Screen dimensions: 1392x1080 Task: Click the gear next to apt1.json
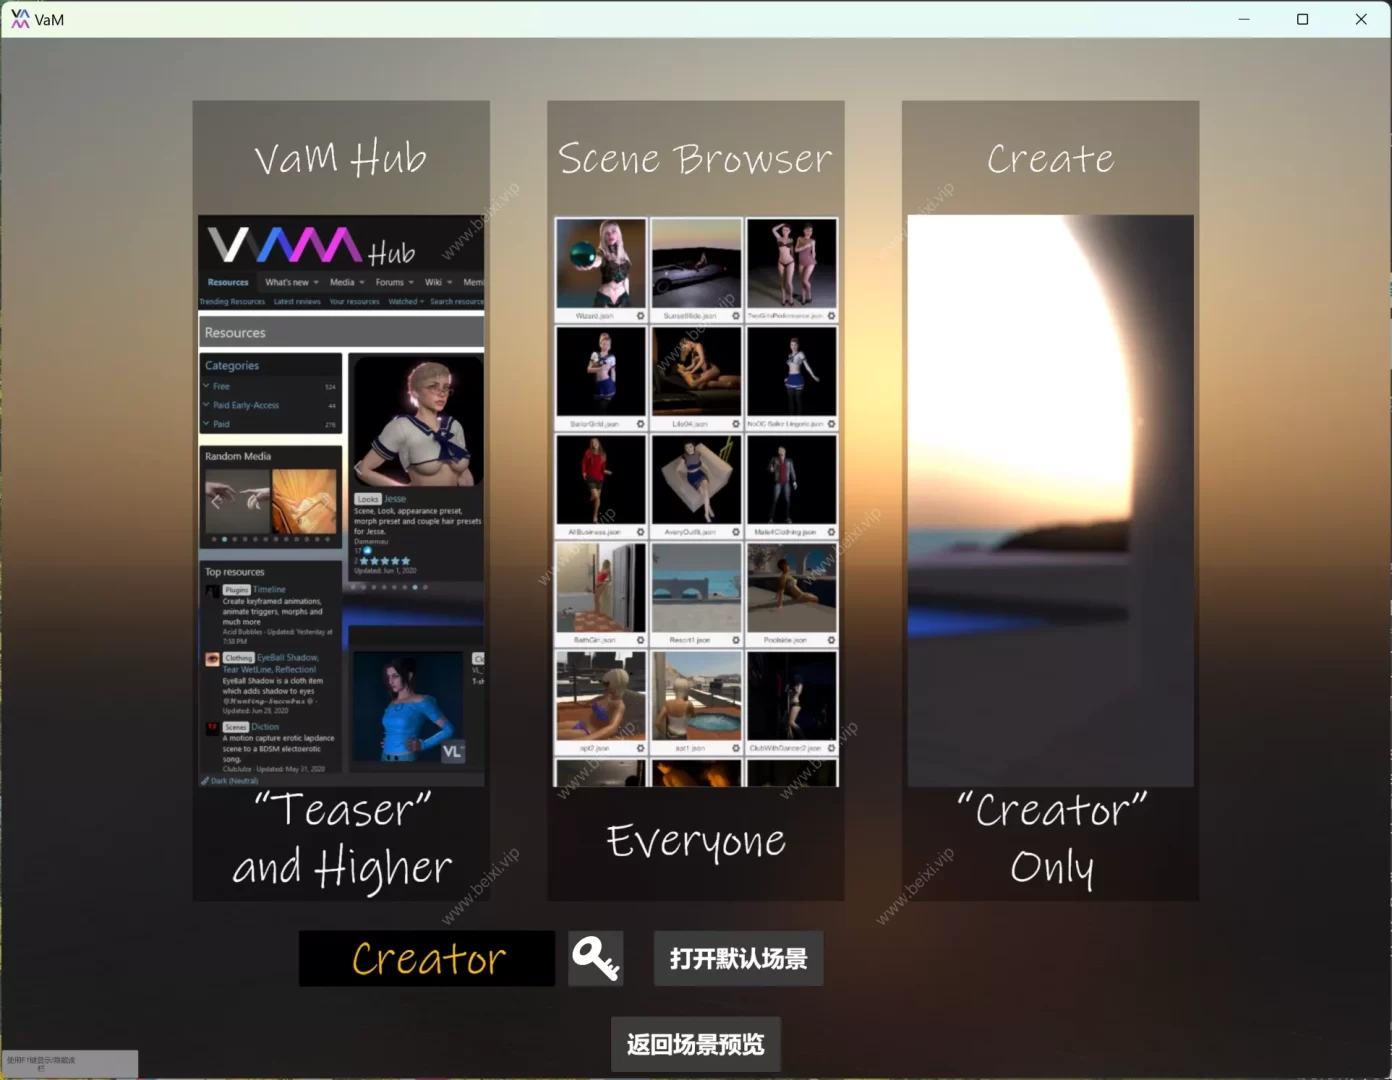[x=735, y=748]
